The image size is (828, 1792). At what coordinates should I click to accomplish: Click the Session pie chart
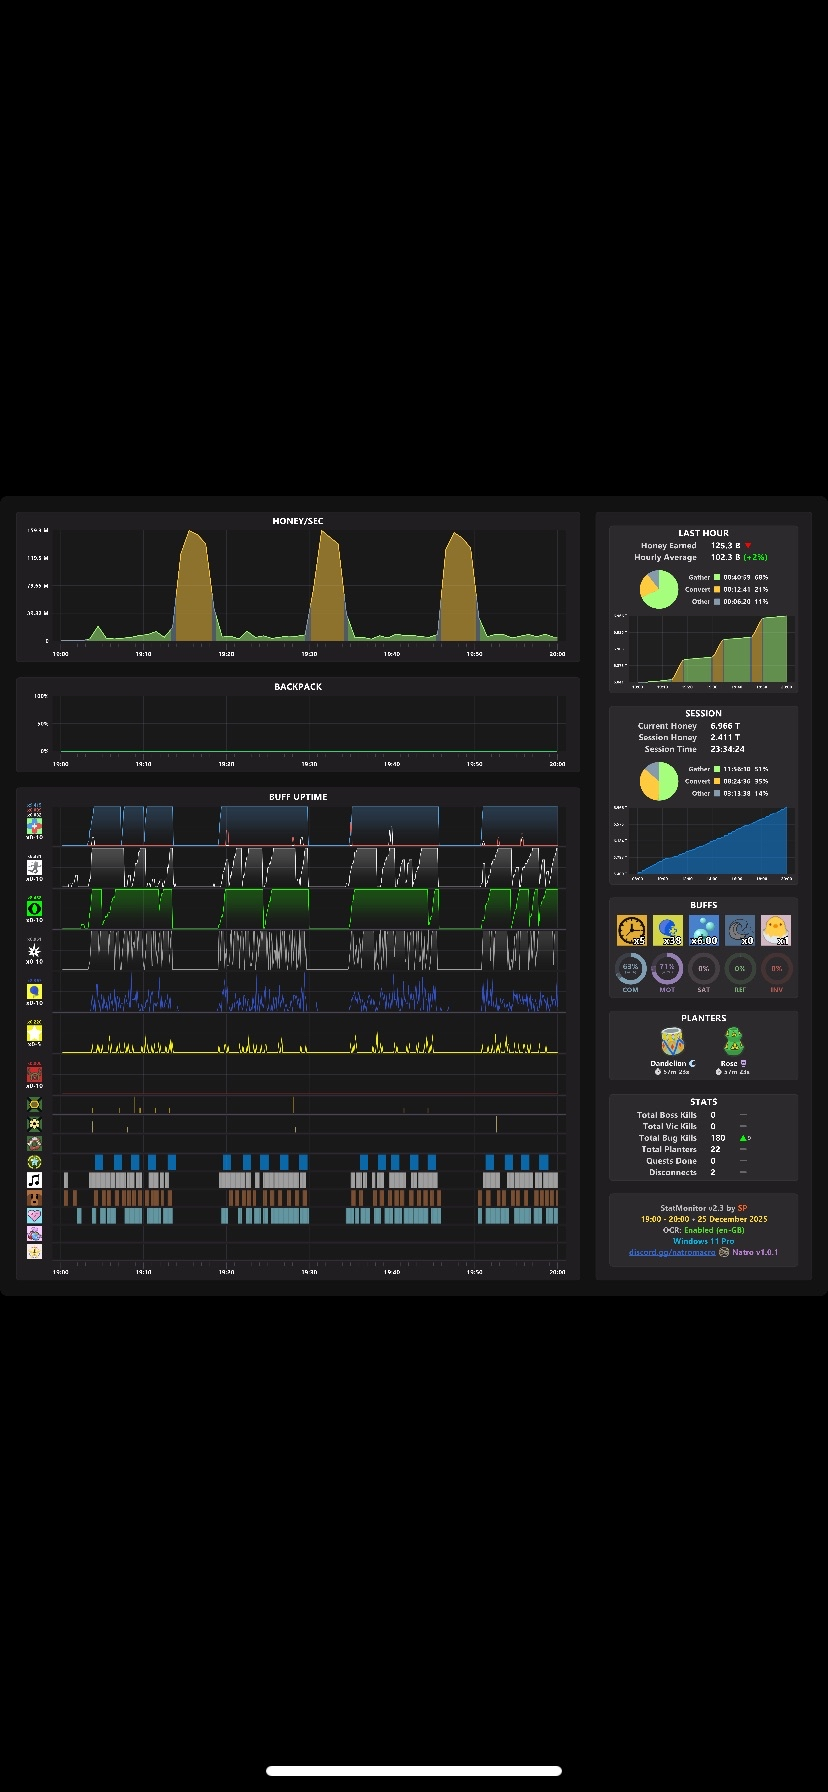pos(659,781)
